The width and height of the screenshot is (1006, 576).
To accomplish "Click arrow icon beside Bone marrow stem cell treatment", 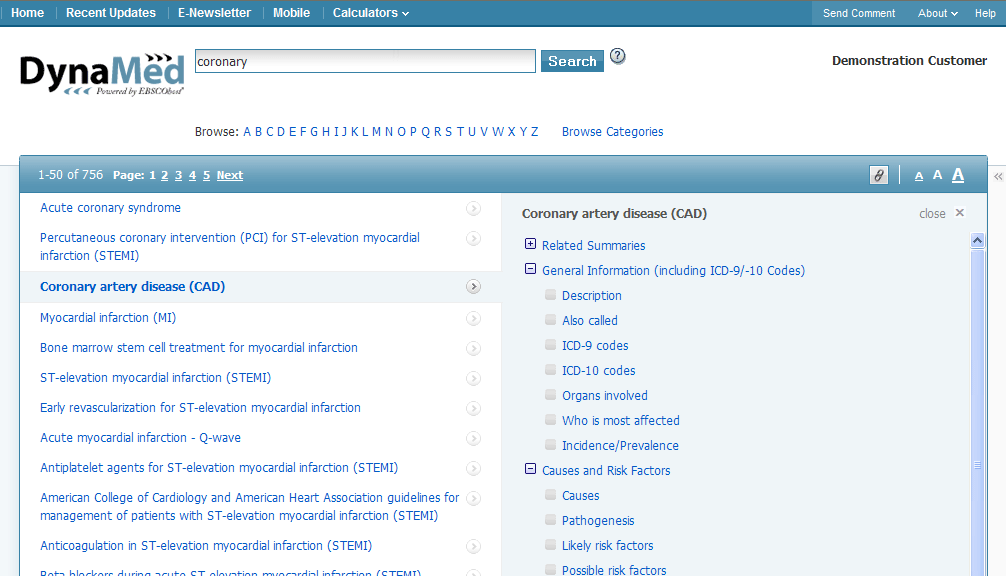I will point(473,348).
